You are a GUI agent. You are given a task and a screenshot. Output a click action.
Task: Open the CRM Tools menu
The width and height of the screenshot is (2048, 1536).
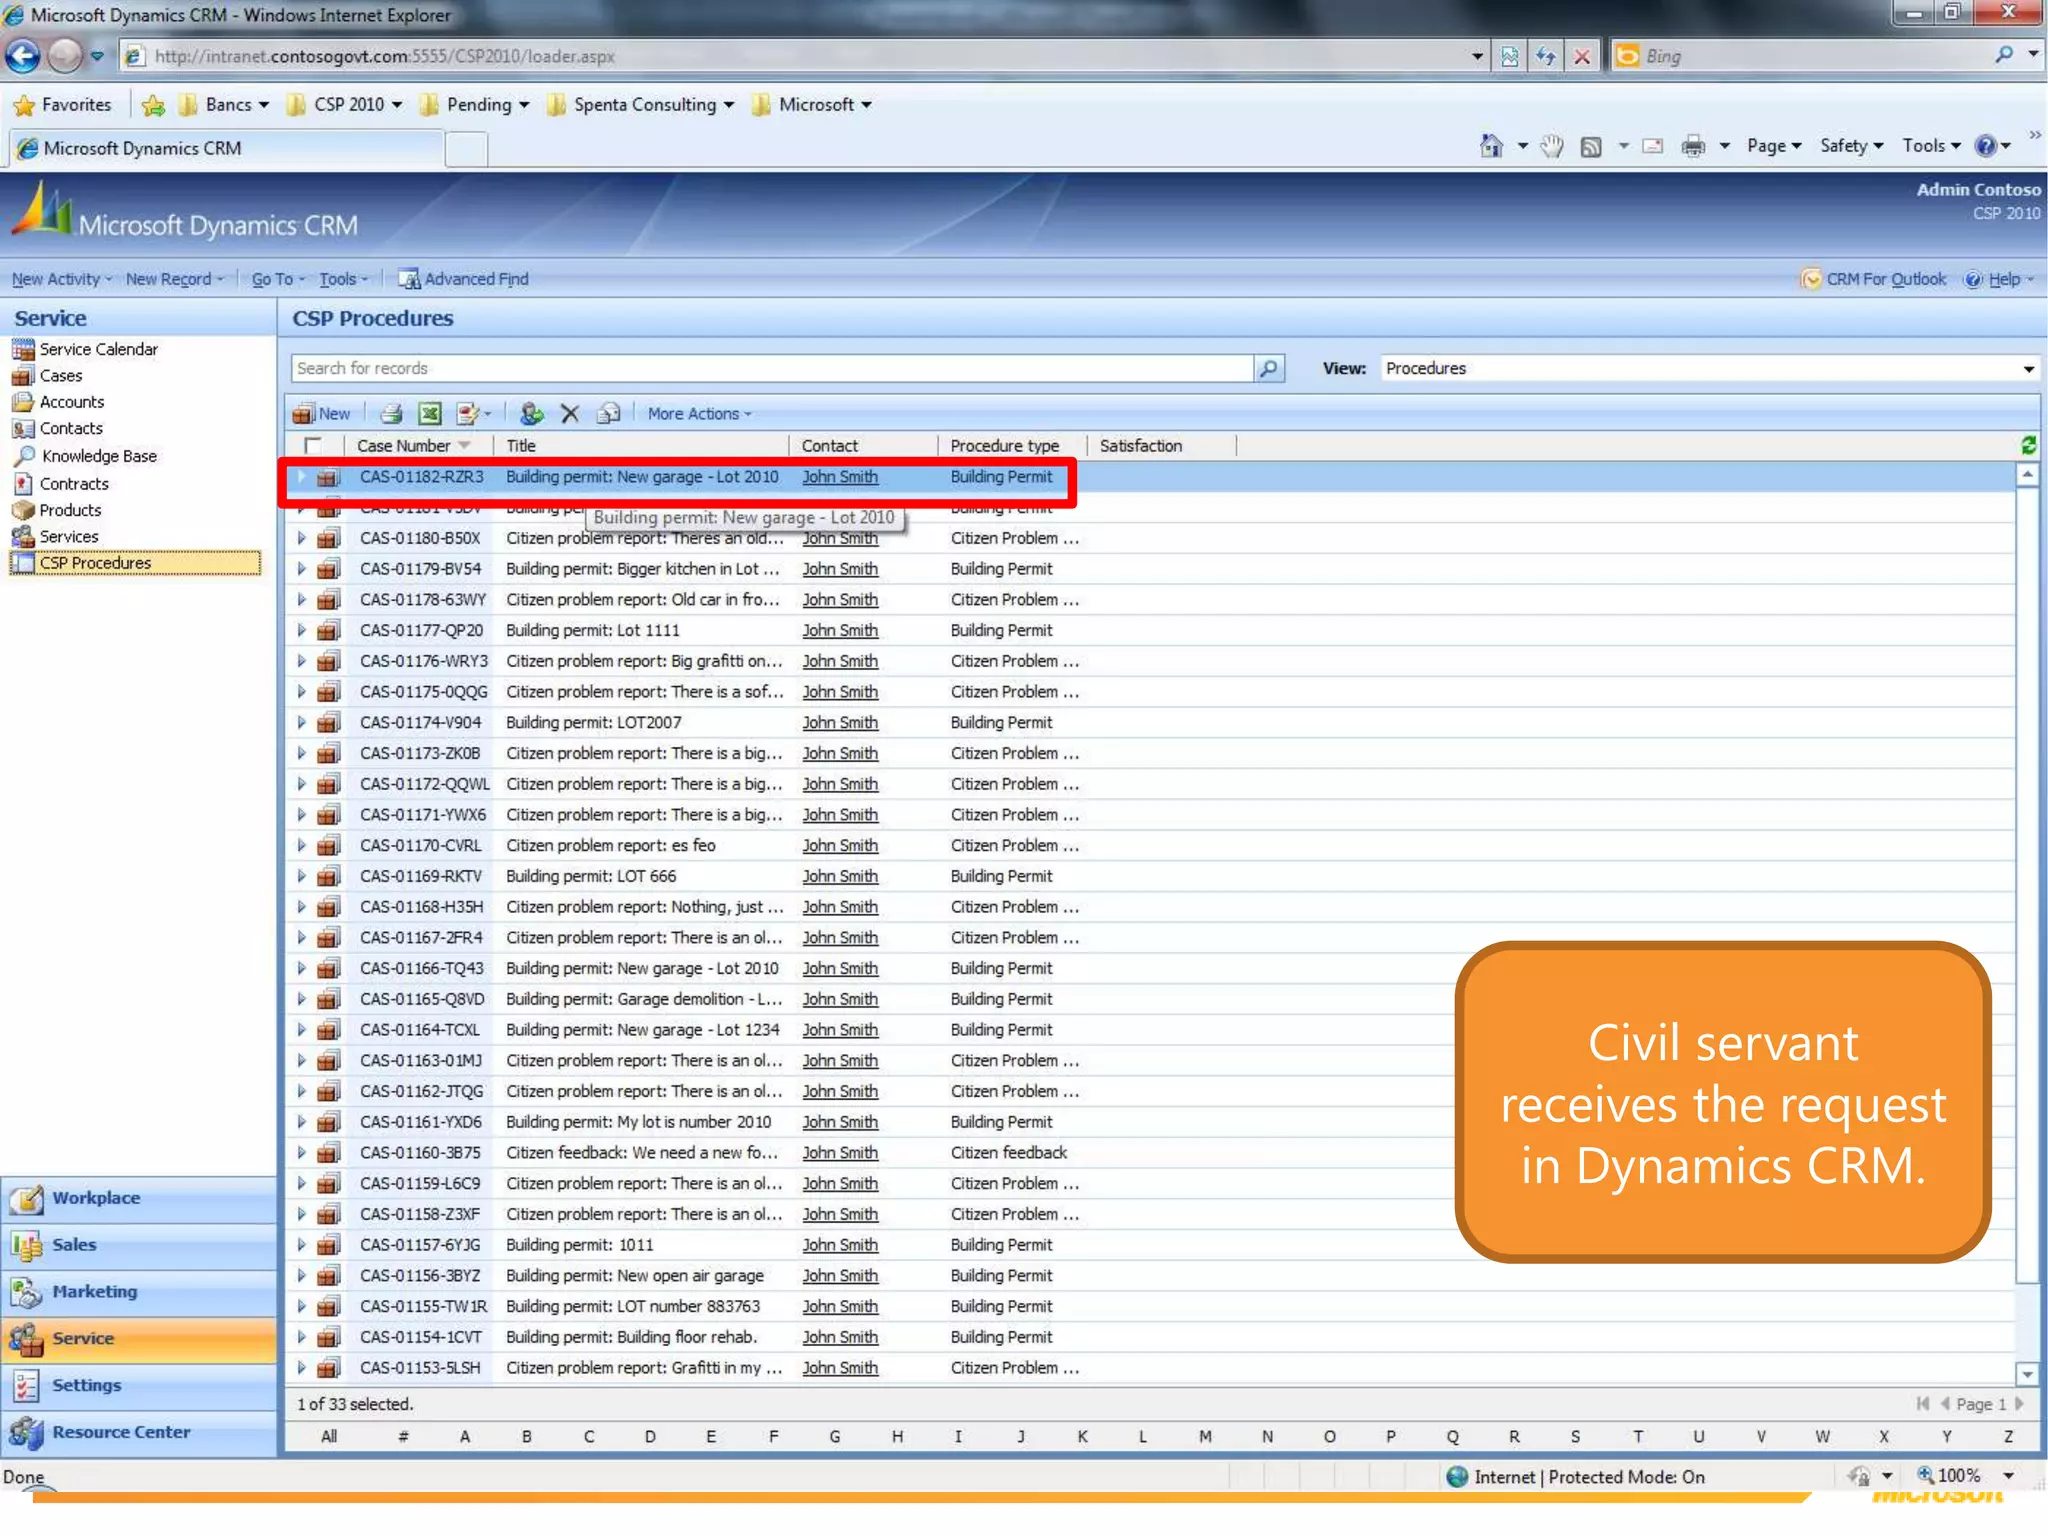pyautogui.click(x=343, y=279)
